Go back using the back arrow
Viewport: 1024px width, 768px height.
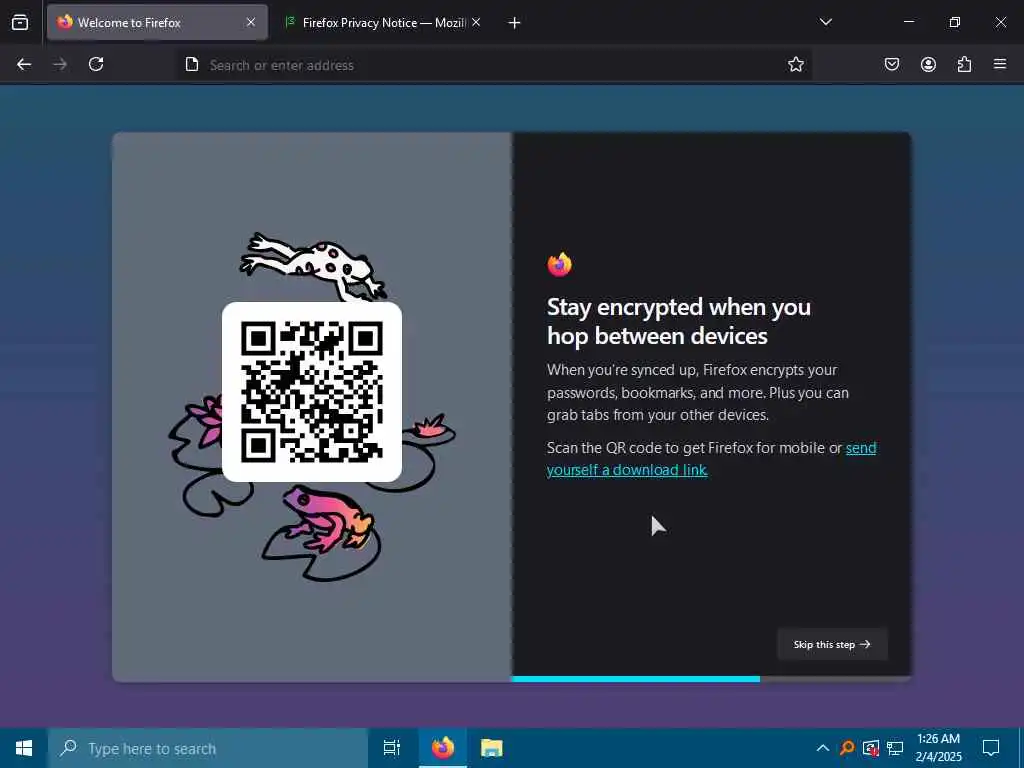[x=24, y=64]
